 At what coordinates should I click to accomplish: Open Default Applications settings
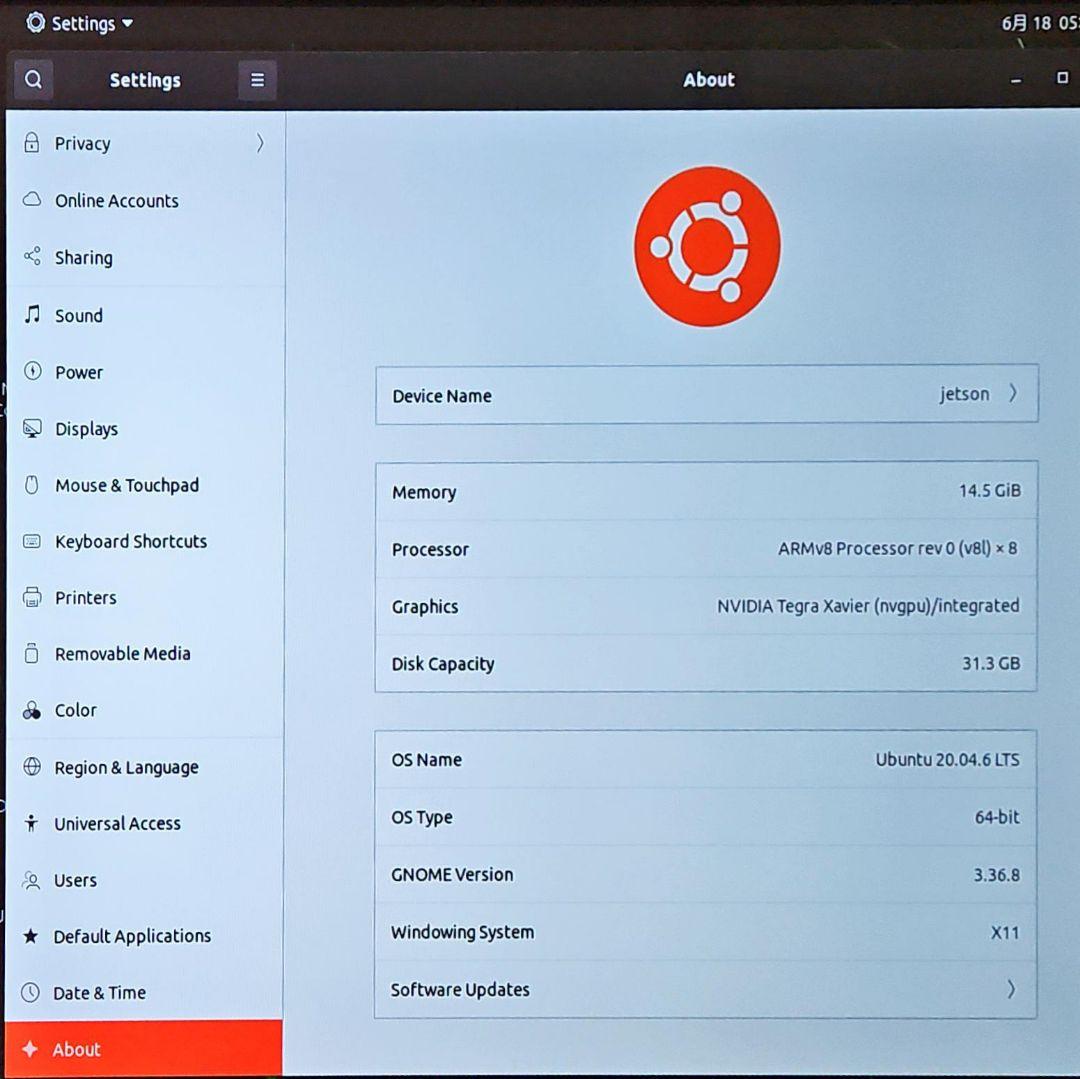145,936
